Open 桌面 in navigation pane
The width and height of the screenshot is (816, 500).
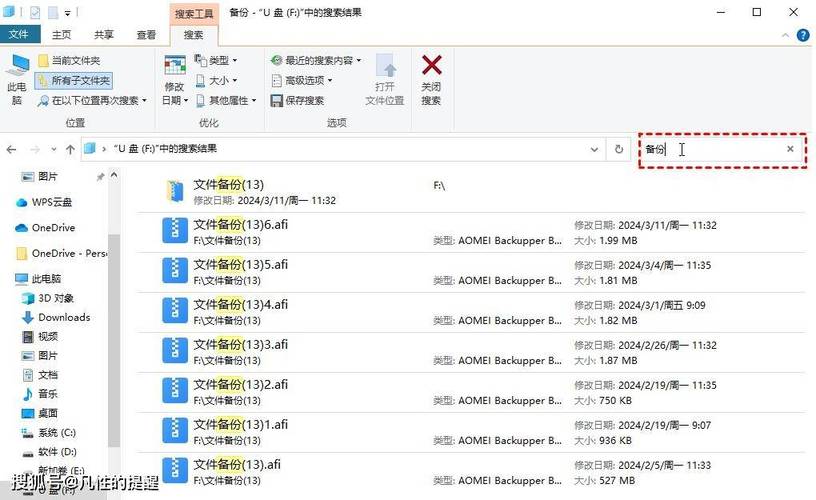pyautogui.click(x=40, y=413)
